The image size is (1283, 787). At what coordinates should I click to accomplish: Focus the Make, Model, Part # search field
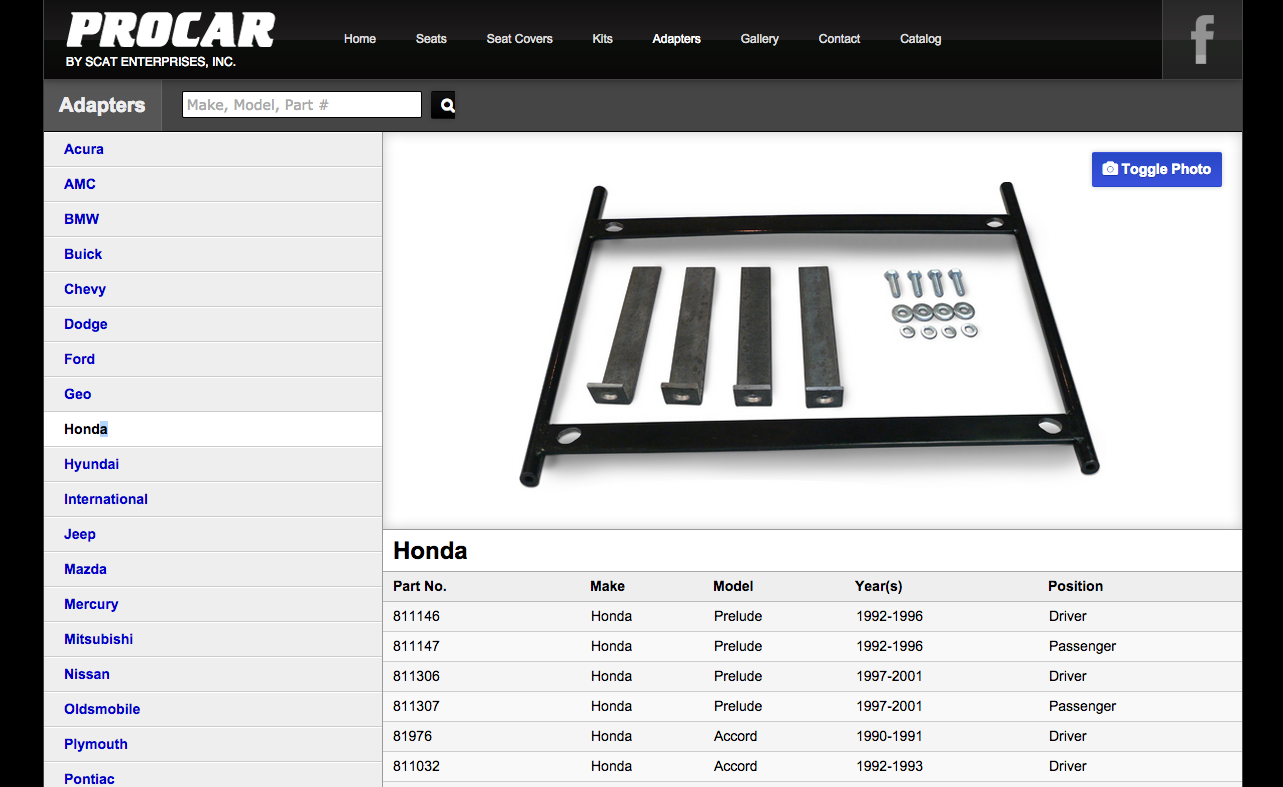(302, 105)
